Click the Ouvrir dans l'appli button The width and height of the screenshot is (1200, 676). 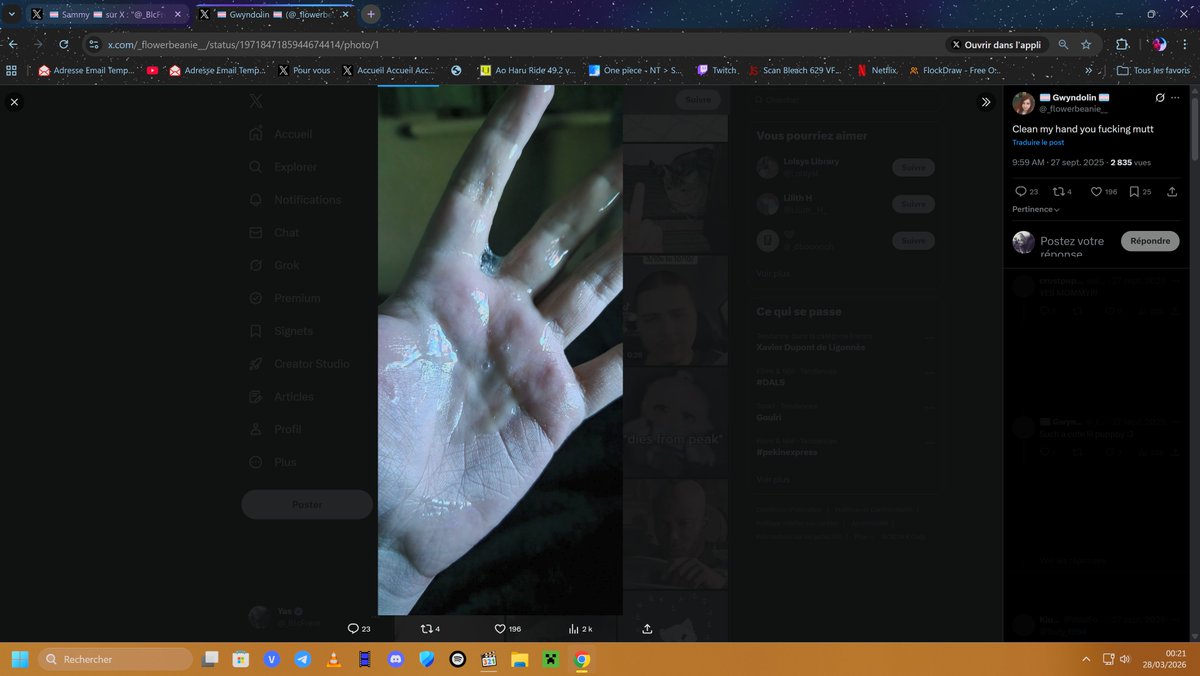click(996, 45)
